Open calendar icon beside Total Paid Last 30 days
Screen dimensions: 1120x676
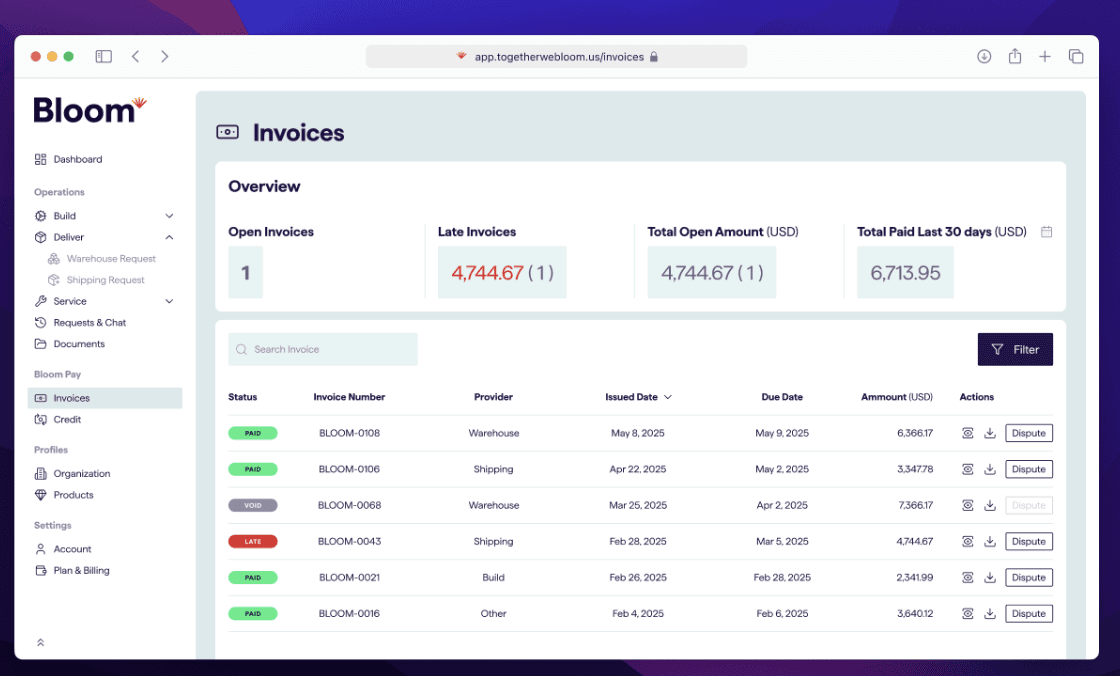(1046, 232)
